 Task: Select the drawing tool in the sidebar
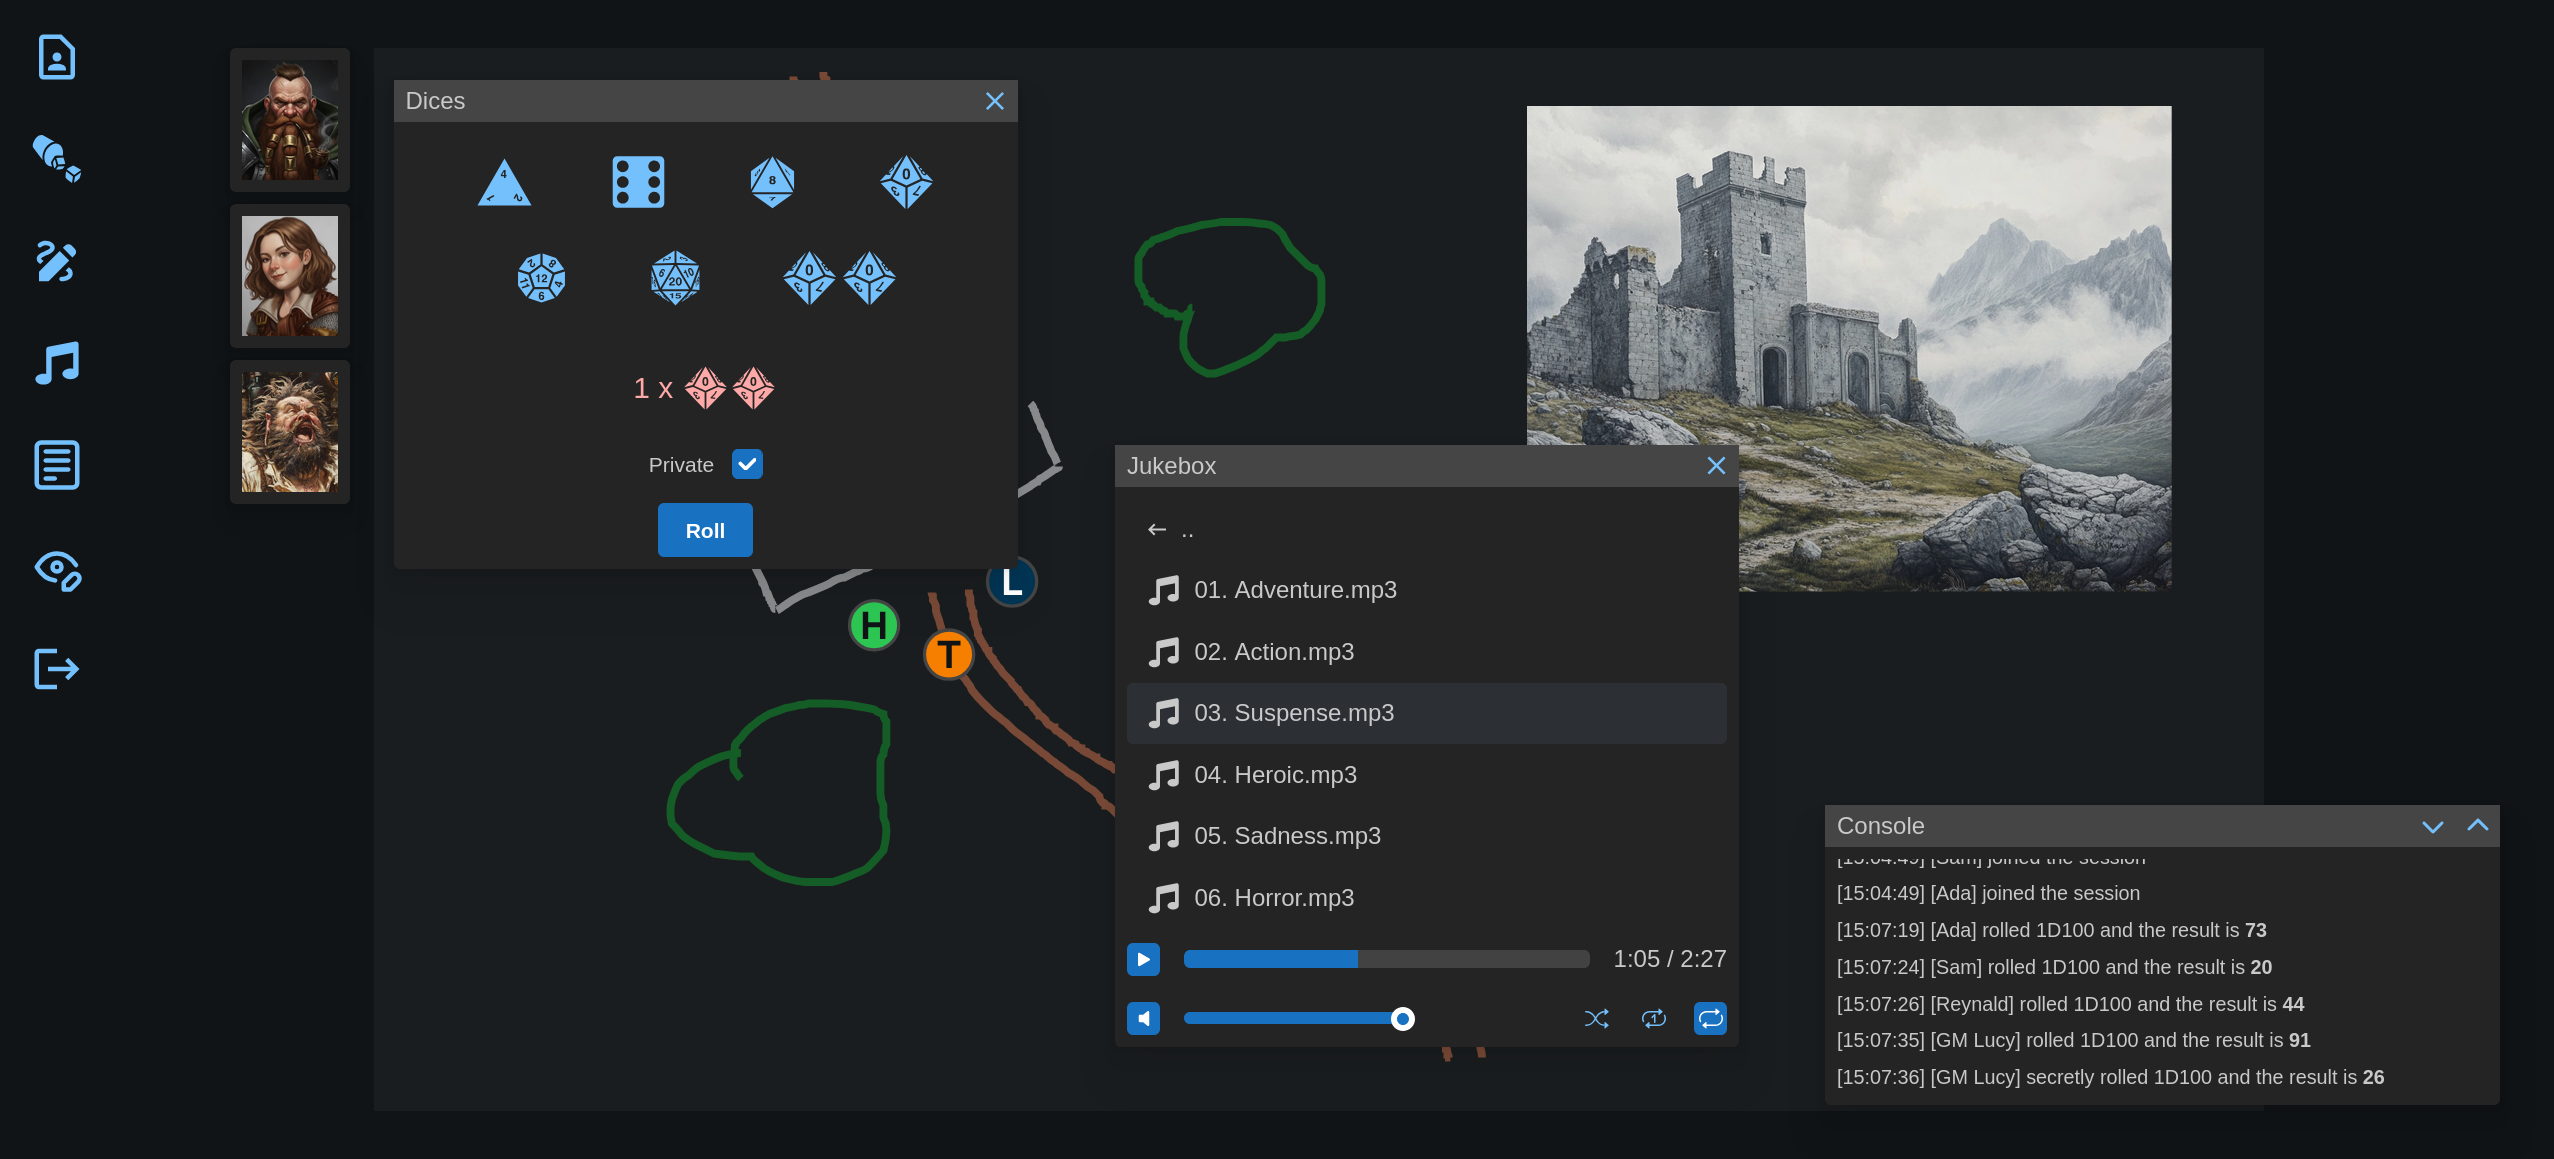[x=57, y=262]
